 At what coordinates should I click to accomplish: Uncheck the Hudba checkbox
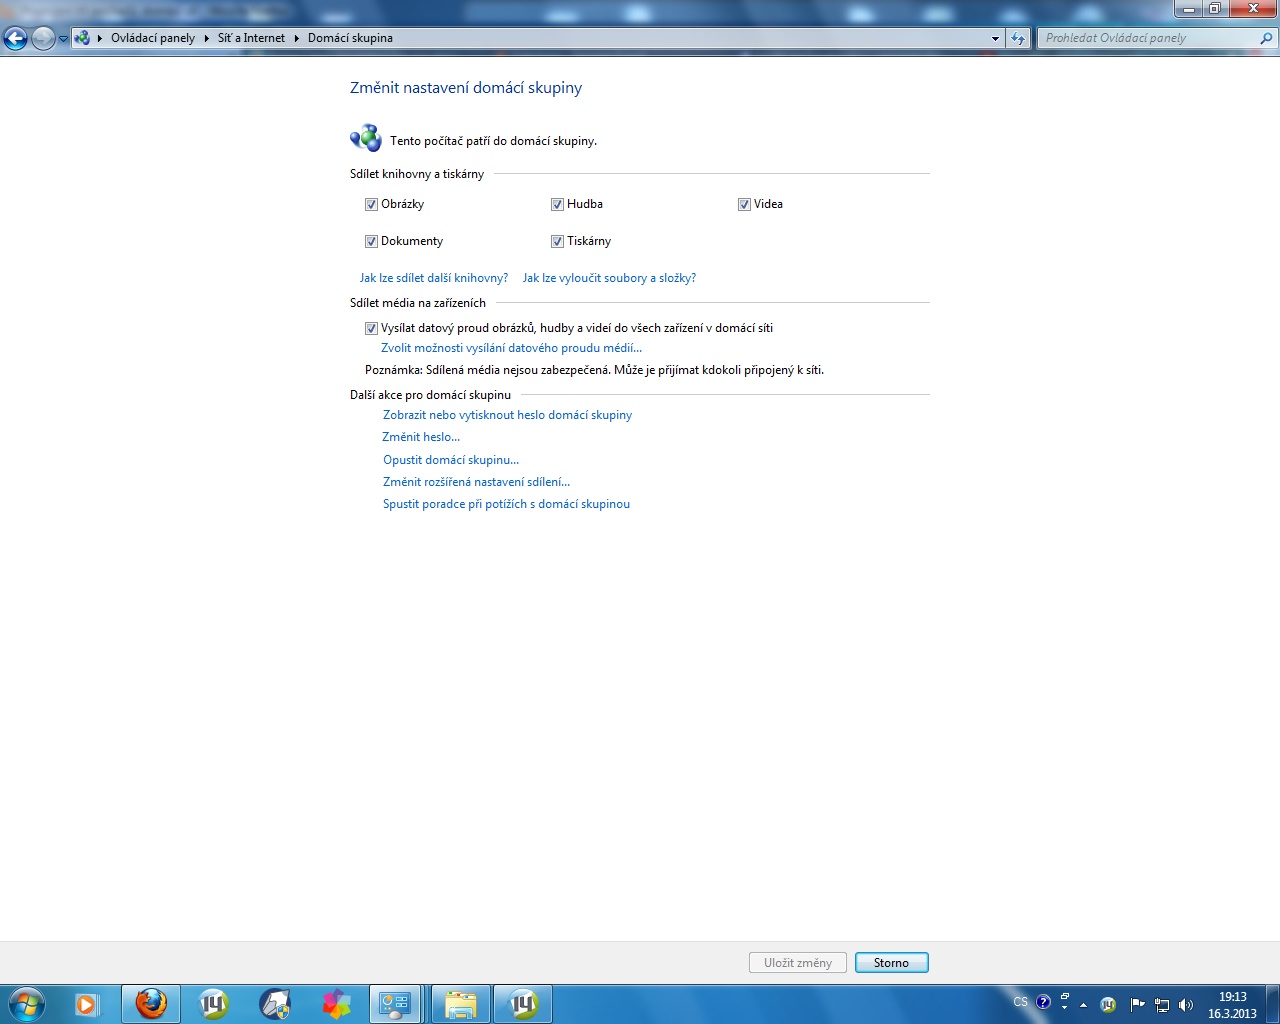(x=557, y=204)
